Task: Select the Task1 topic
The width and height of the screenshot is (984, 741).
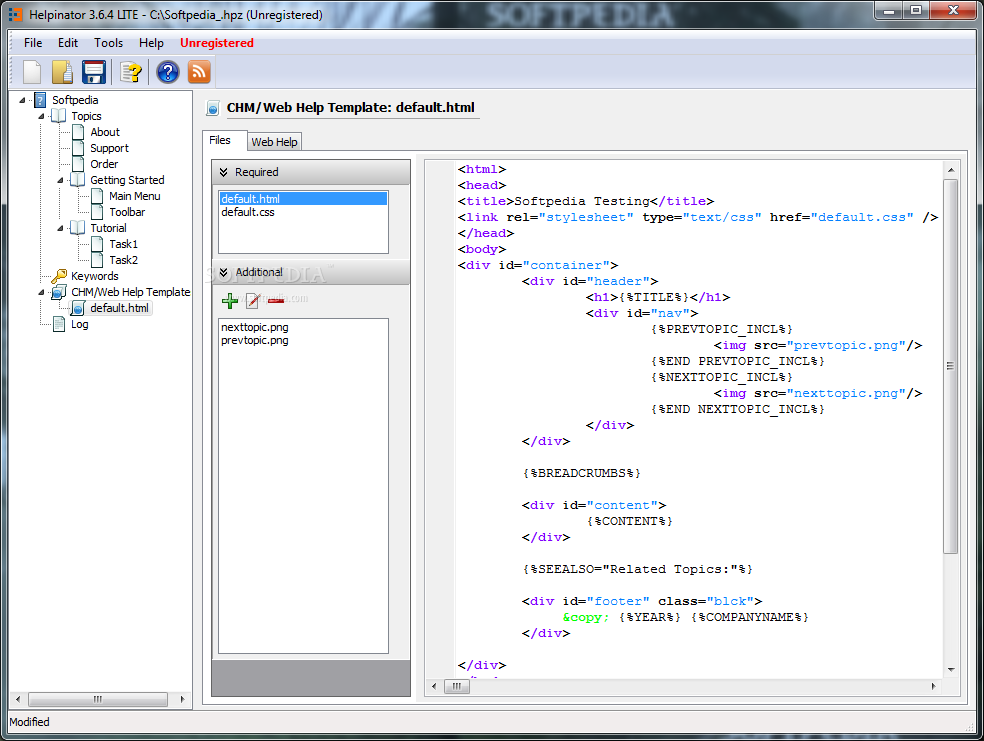Action: coord(124,244)
